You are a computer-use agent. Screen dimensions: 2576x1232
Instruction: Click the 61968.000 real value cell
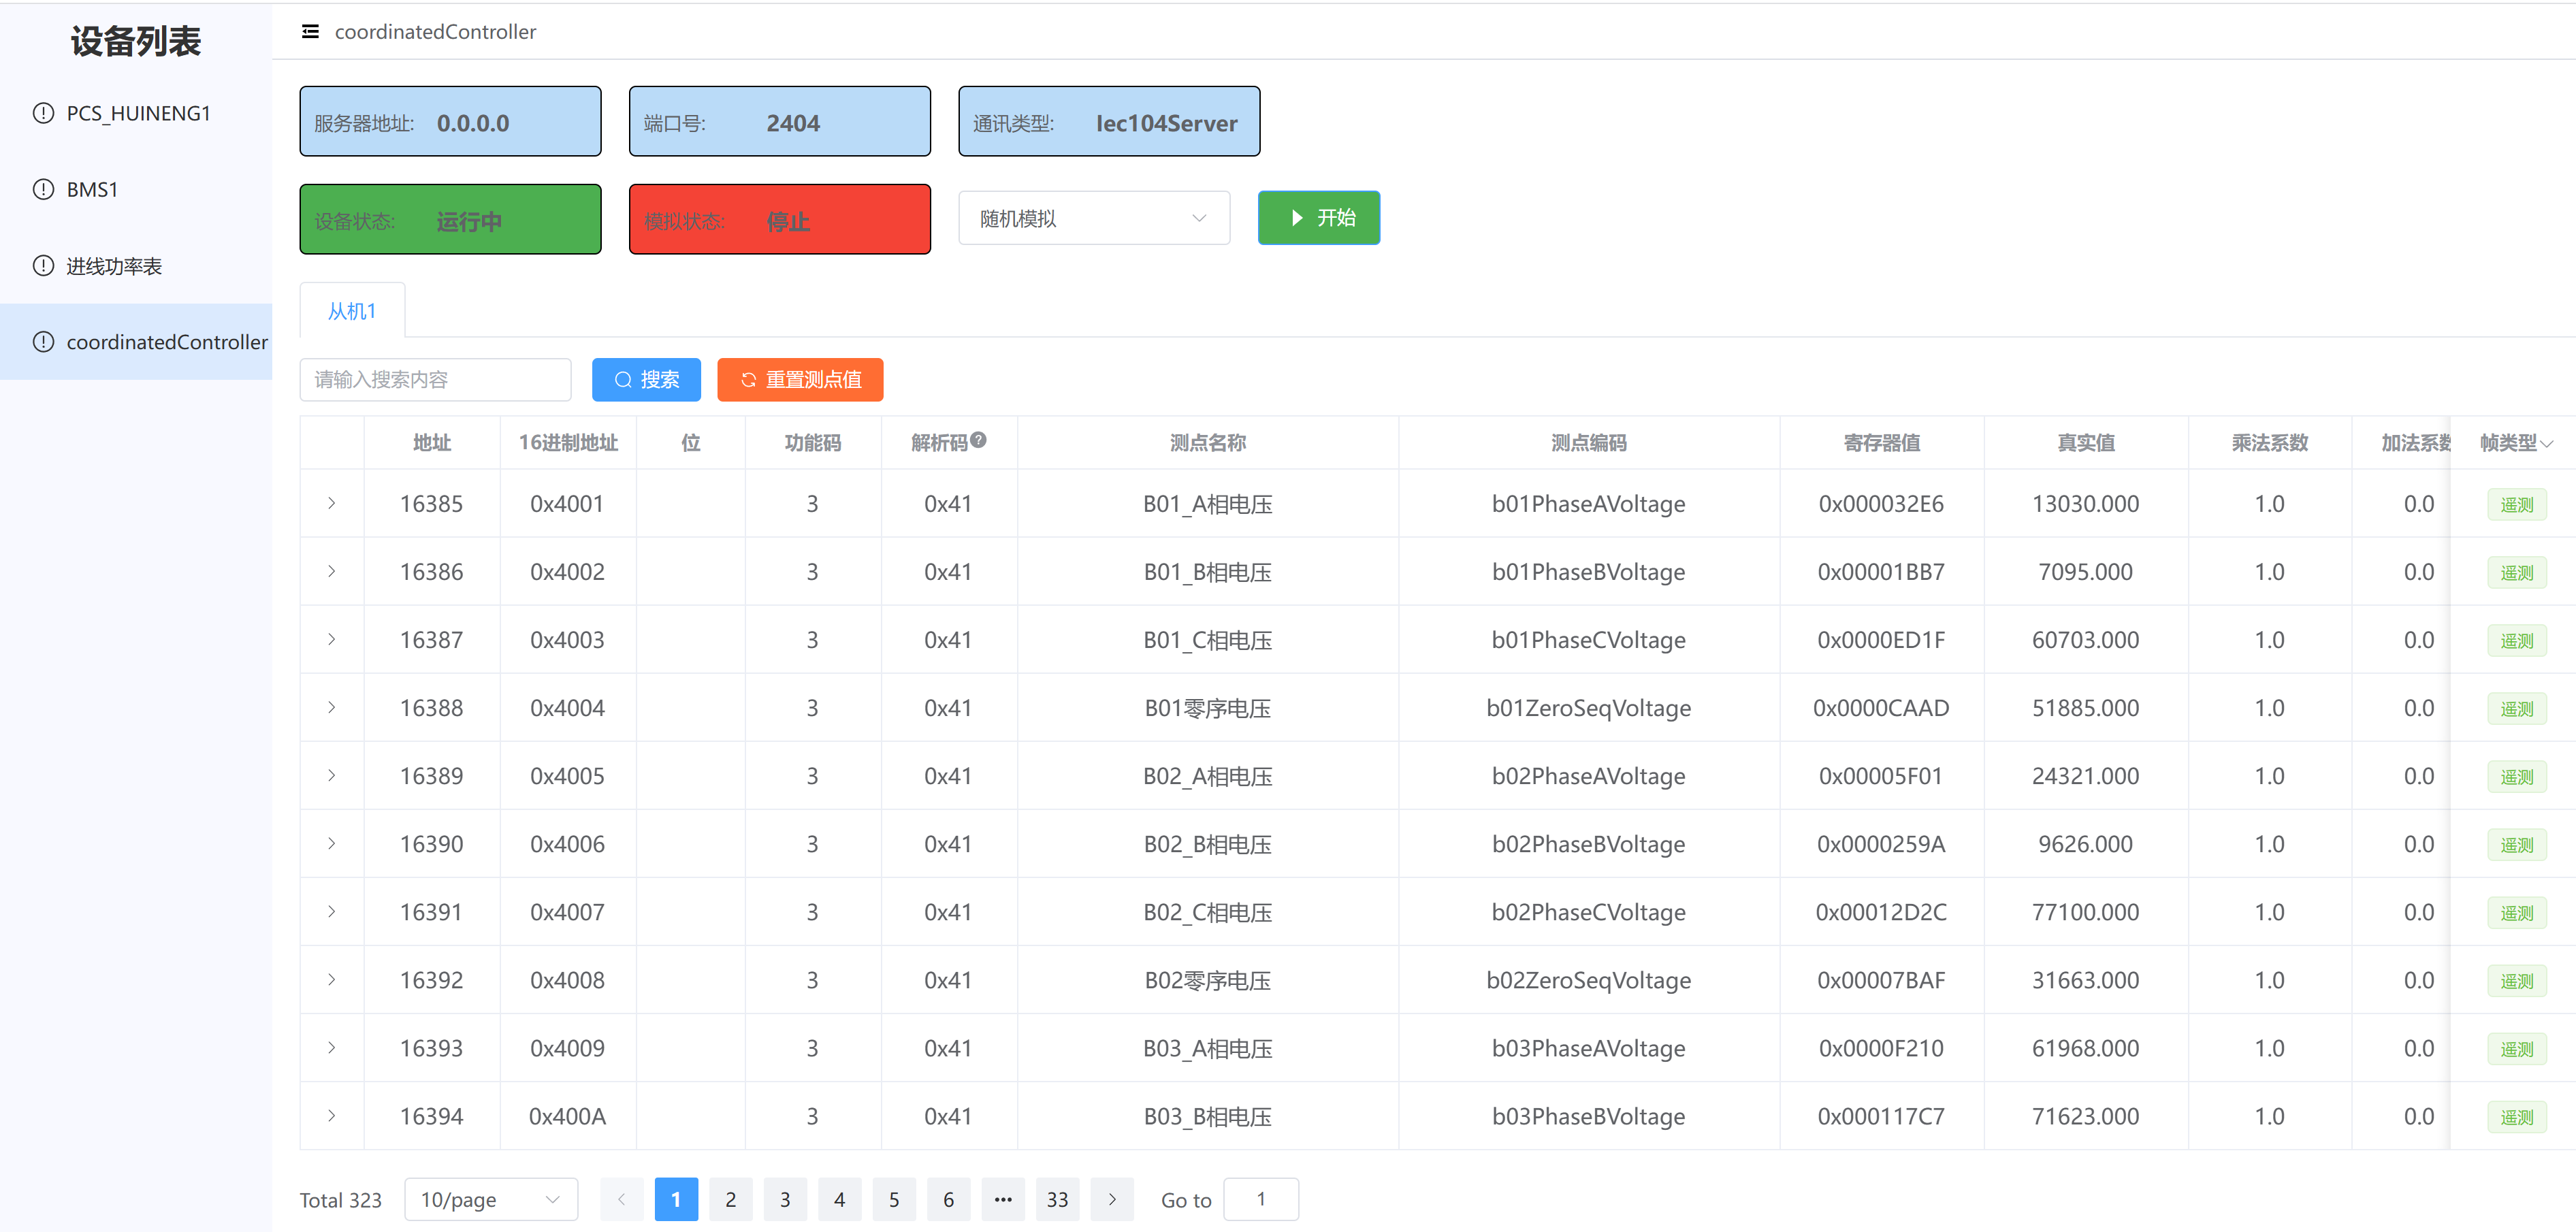[x=2086, y=1048]
